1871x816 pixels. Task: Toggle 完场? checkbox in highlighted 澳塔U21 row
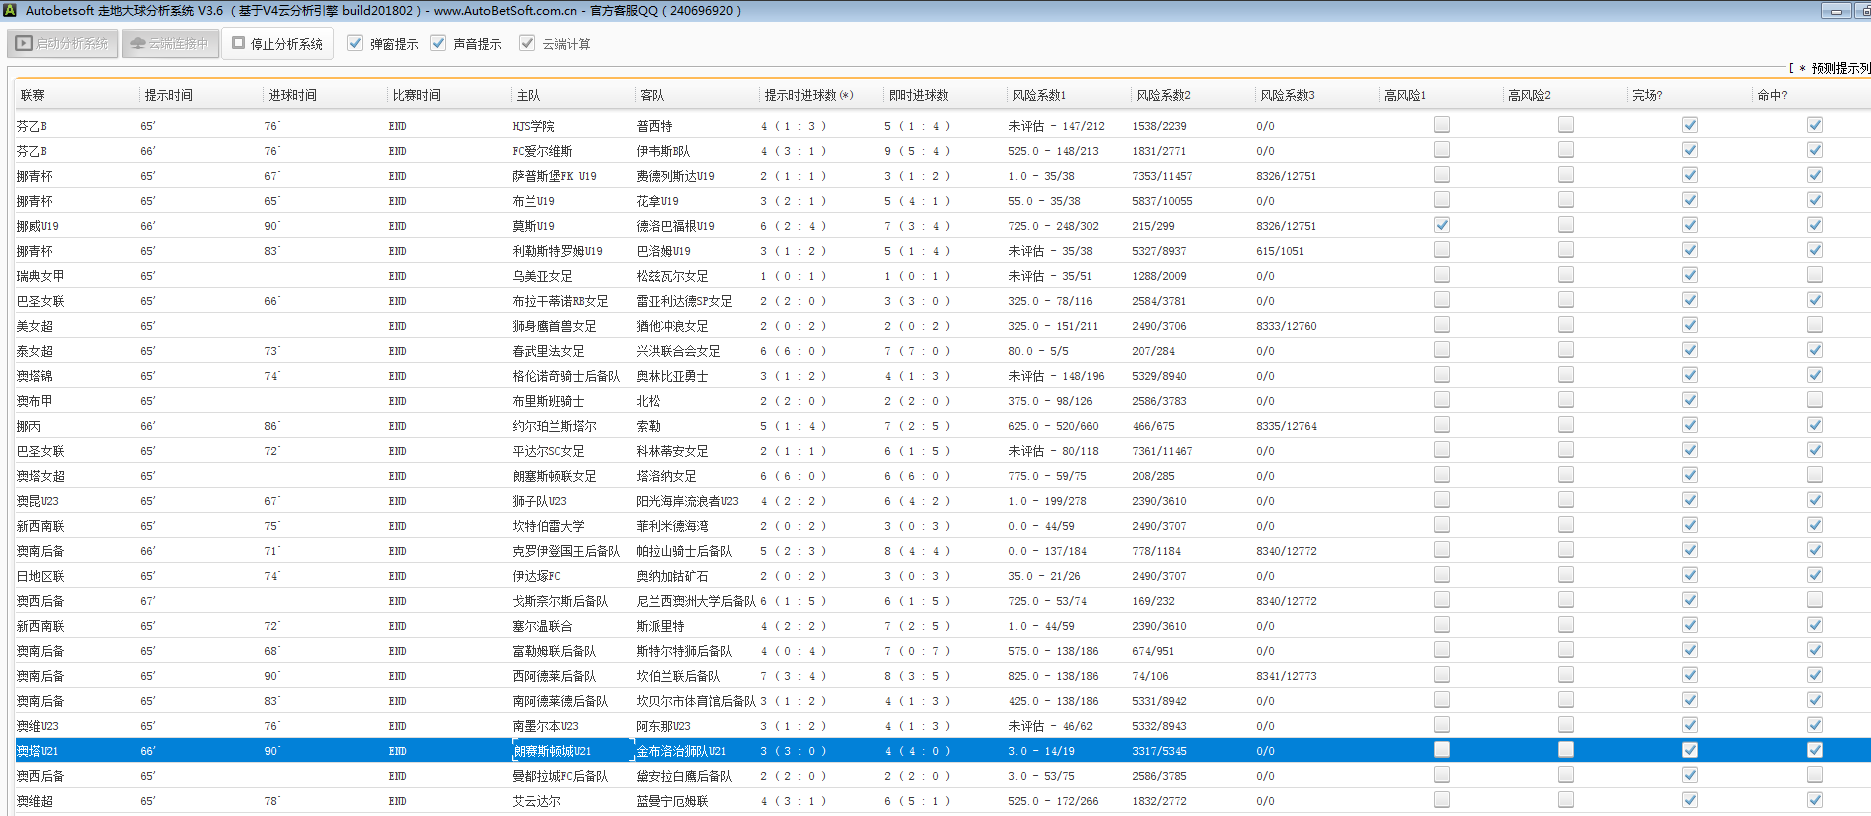tap(1689, 750)
